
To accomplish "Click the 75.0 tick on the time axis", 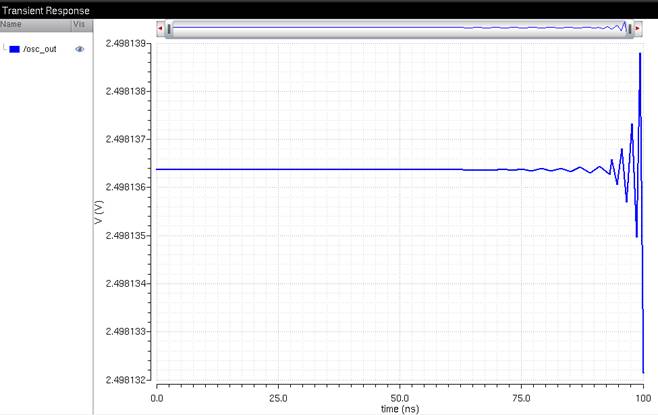I will (x=522, y=397).
